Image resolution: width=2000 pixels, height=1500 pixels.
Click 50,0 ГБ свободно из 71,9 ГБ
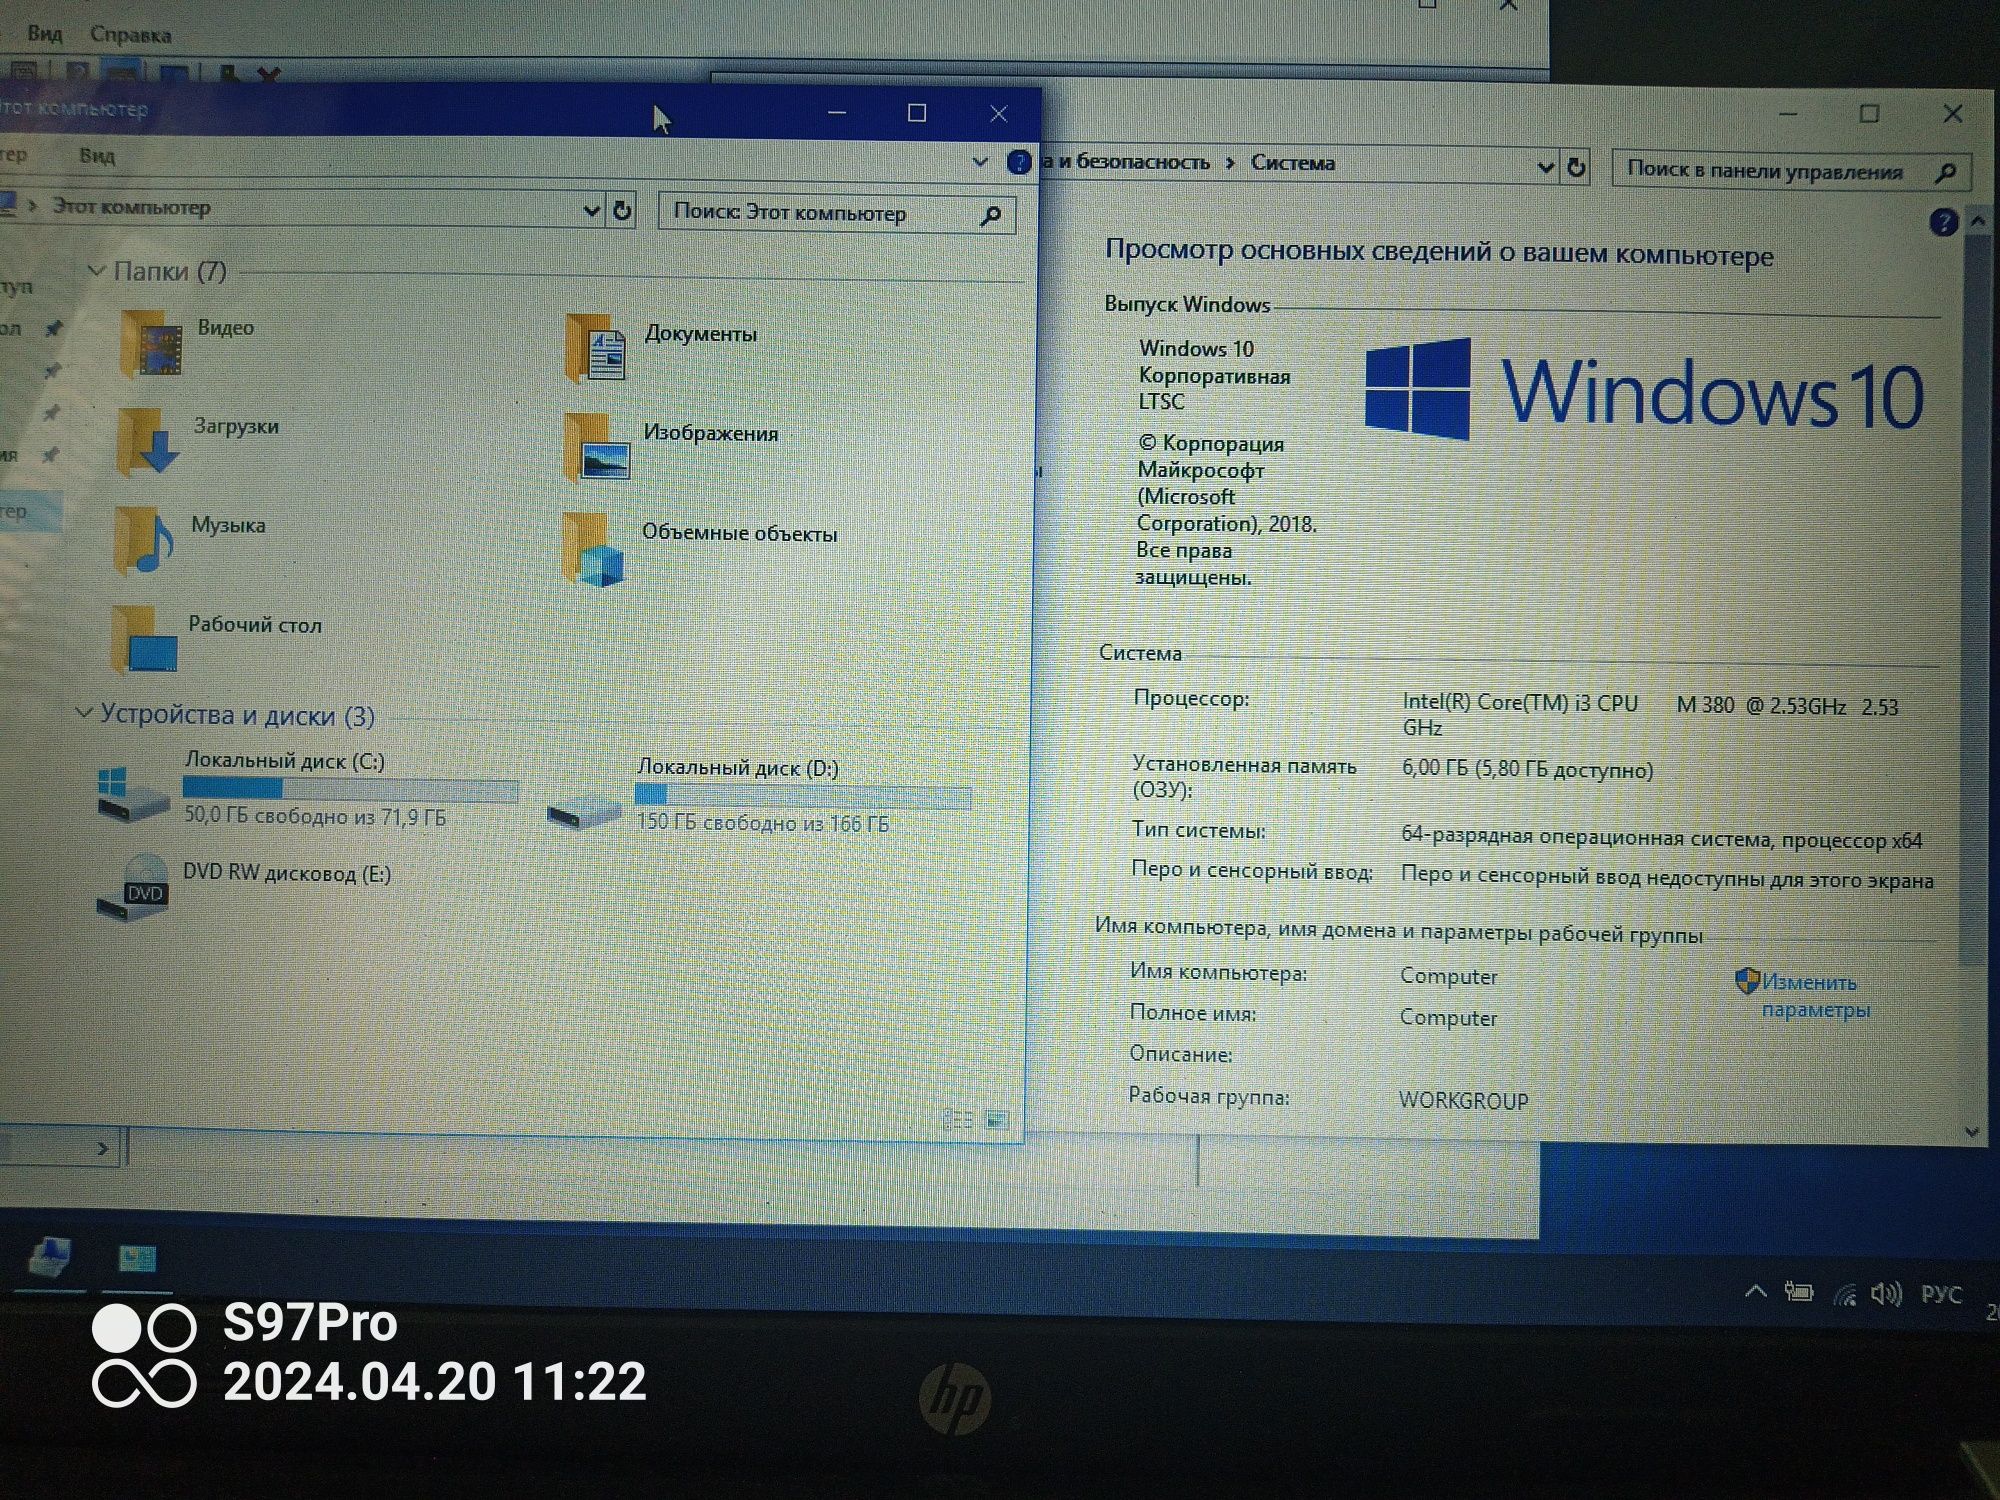point(315,816)
